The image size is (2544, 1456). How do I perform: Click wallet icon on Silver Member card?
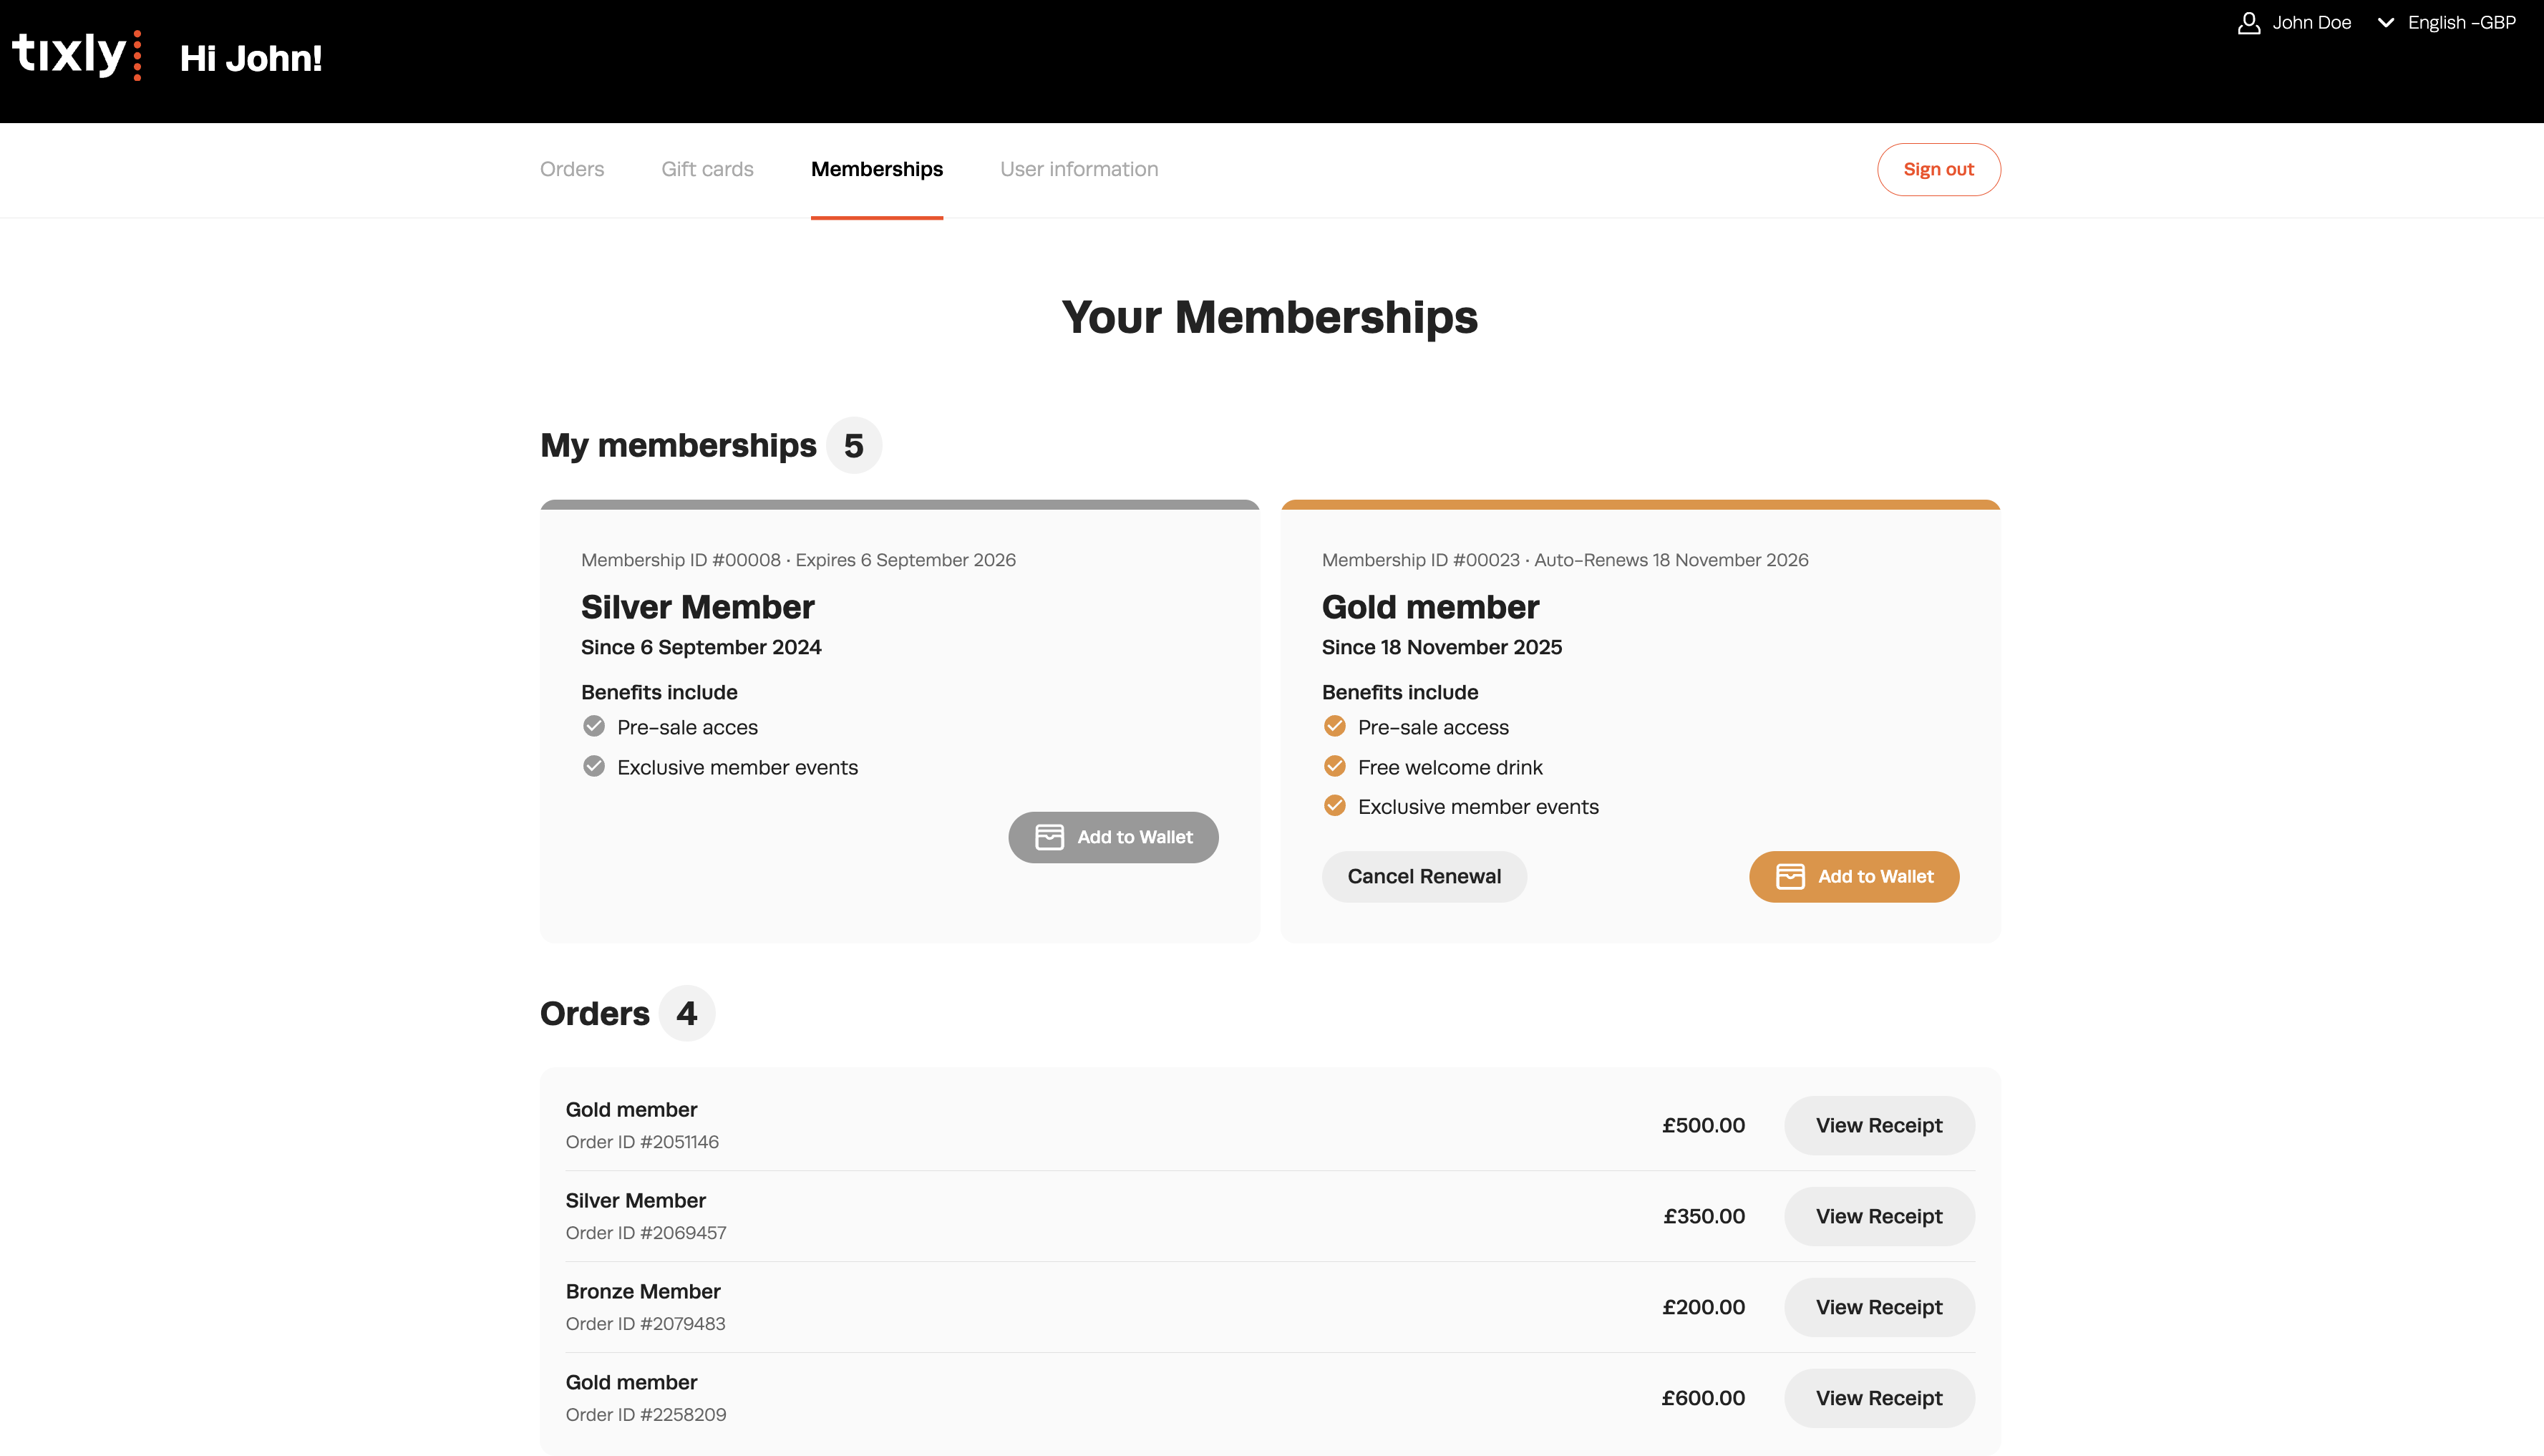pyautogui.click(x=1049, y=837)
